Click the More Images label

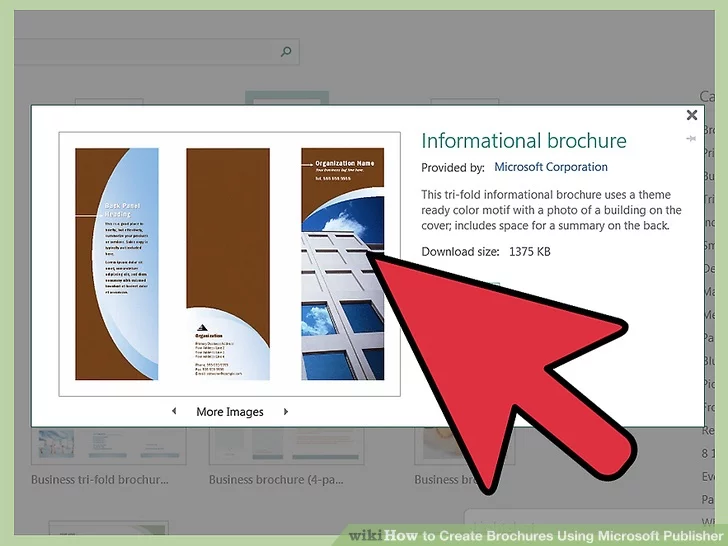point(230,412)
